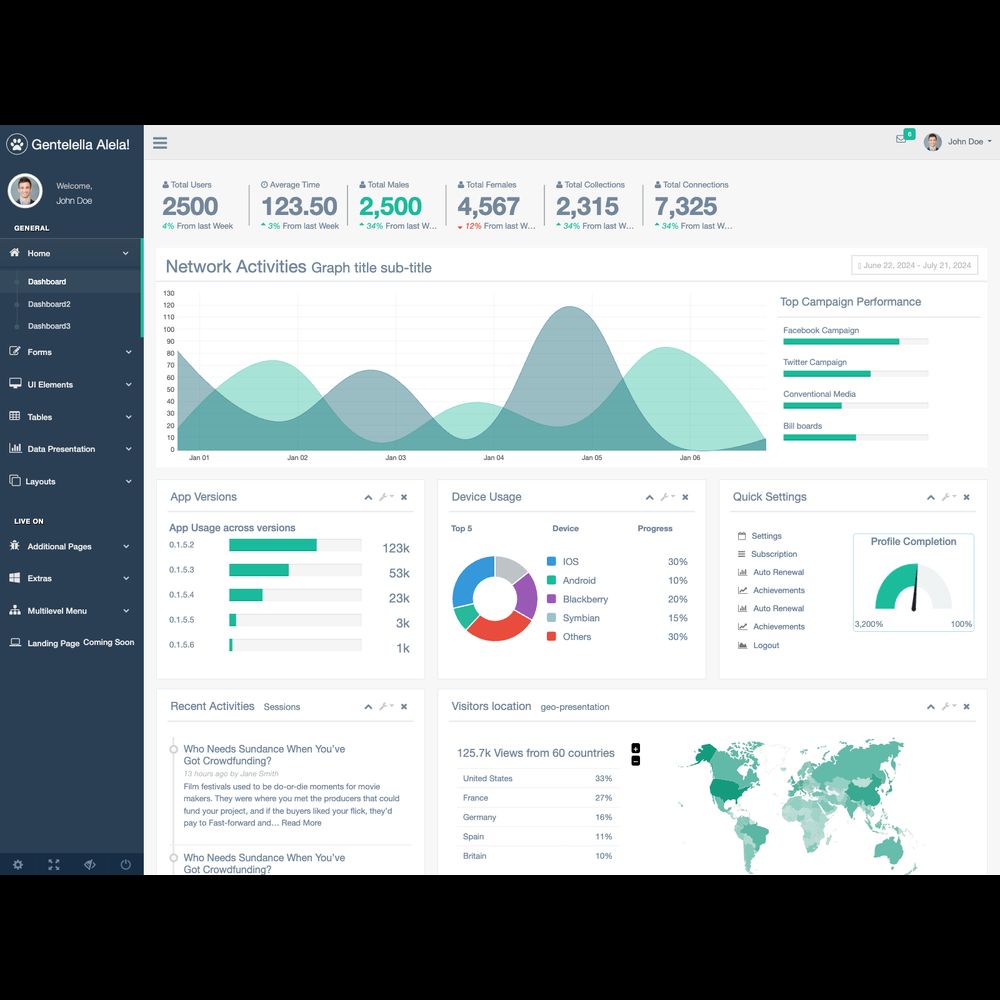Click the hamburger menu toggle icon

pos(160,143)
